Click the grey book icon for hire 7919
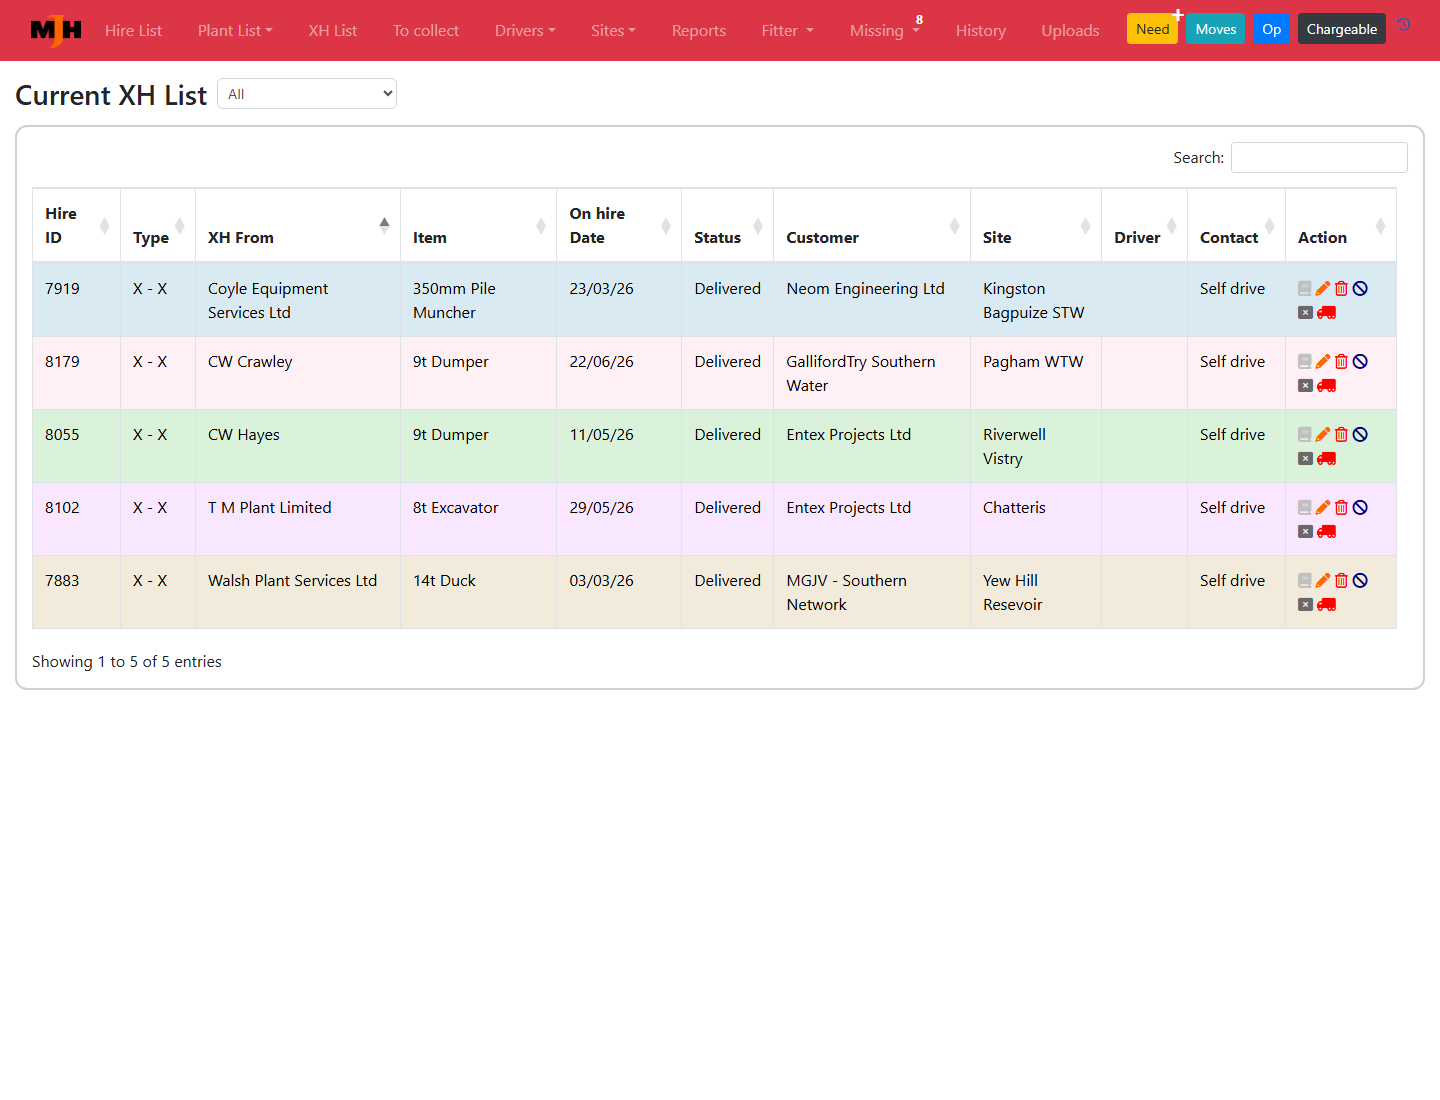Screen dimensions: 1440x1100 (1305, 288)
